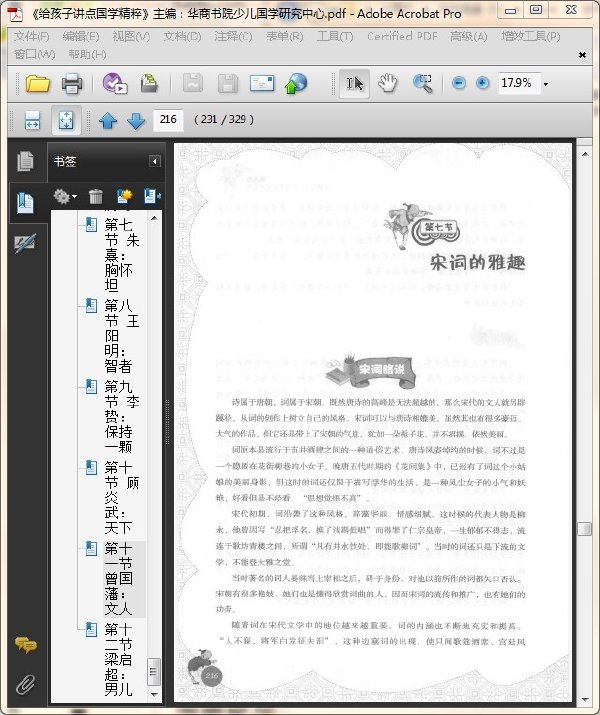600x715 pixels.
Task: Open the 高级(A) menu
Action: pyautogui.click(x=469, y=36)
